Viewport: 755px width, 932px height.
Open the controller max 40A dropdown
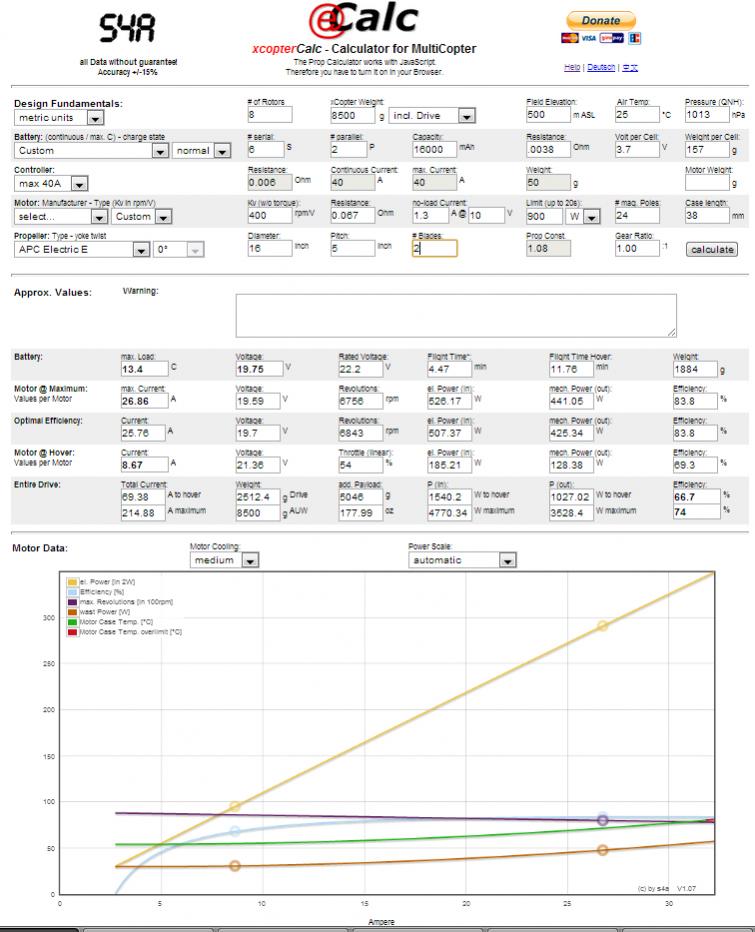52,183
